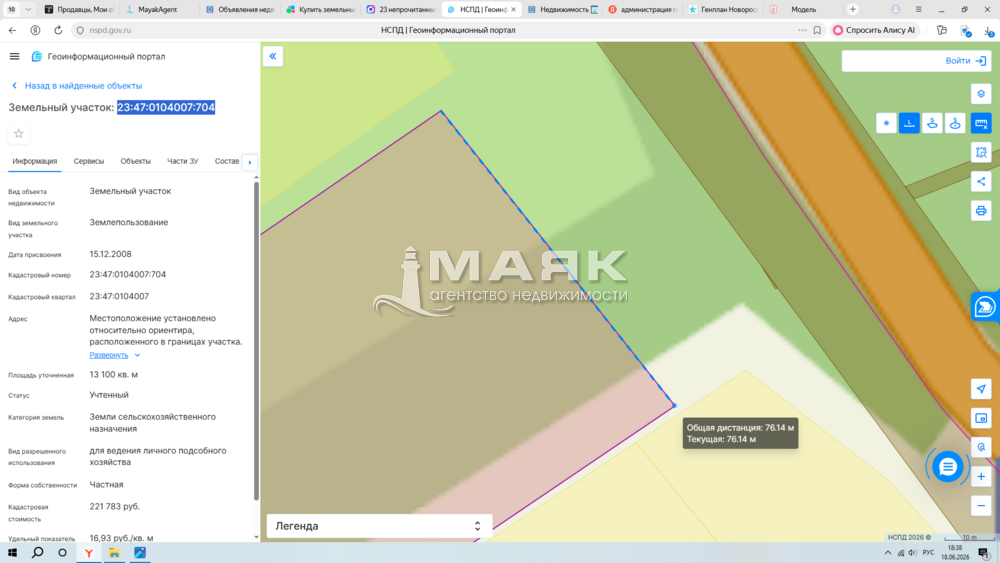1000x563 pixels.
Task: Click the date value 15.12.2008
Action: 110,254
